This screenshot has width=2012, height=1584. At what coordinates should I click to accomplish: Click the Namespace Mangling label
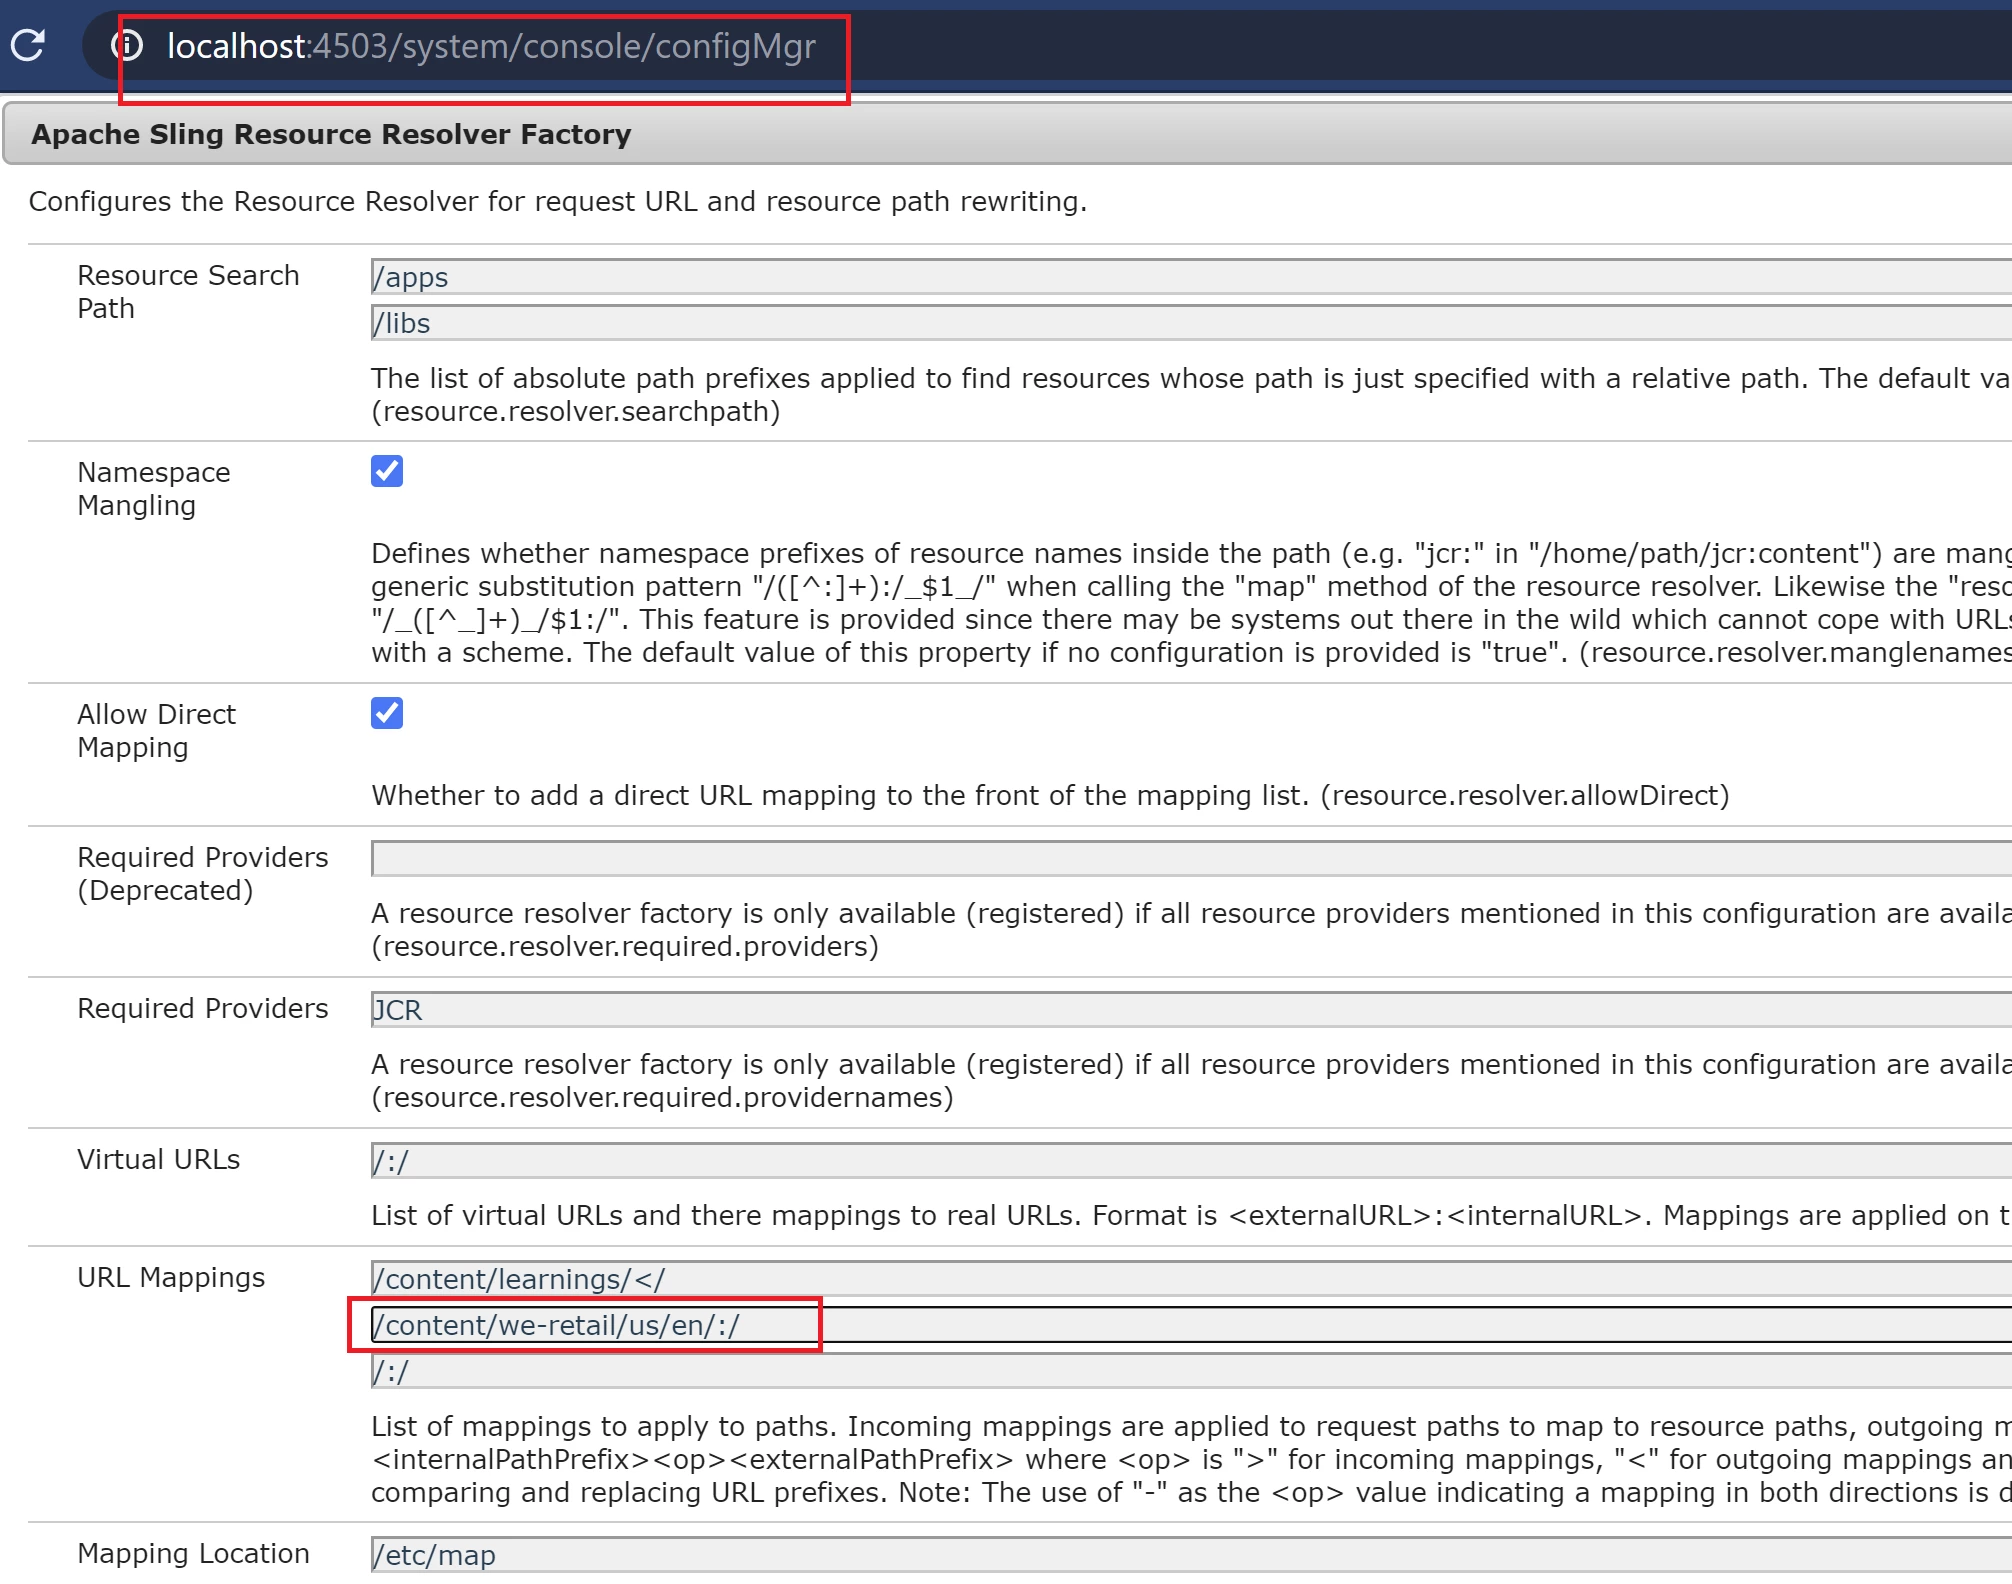[153, 488]
